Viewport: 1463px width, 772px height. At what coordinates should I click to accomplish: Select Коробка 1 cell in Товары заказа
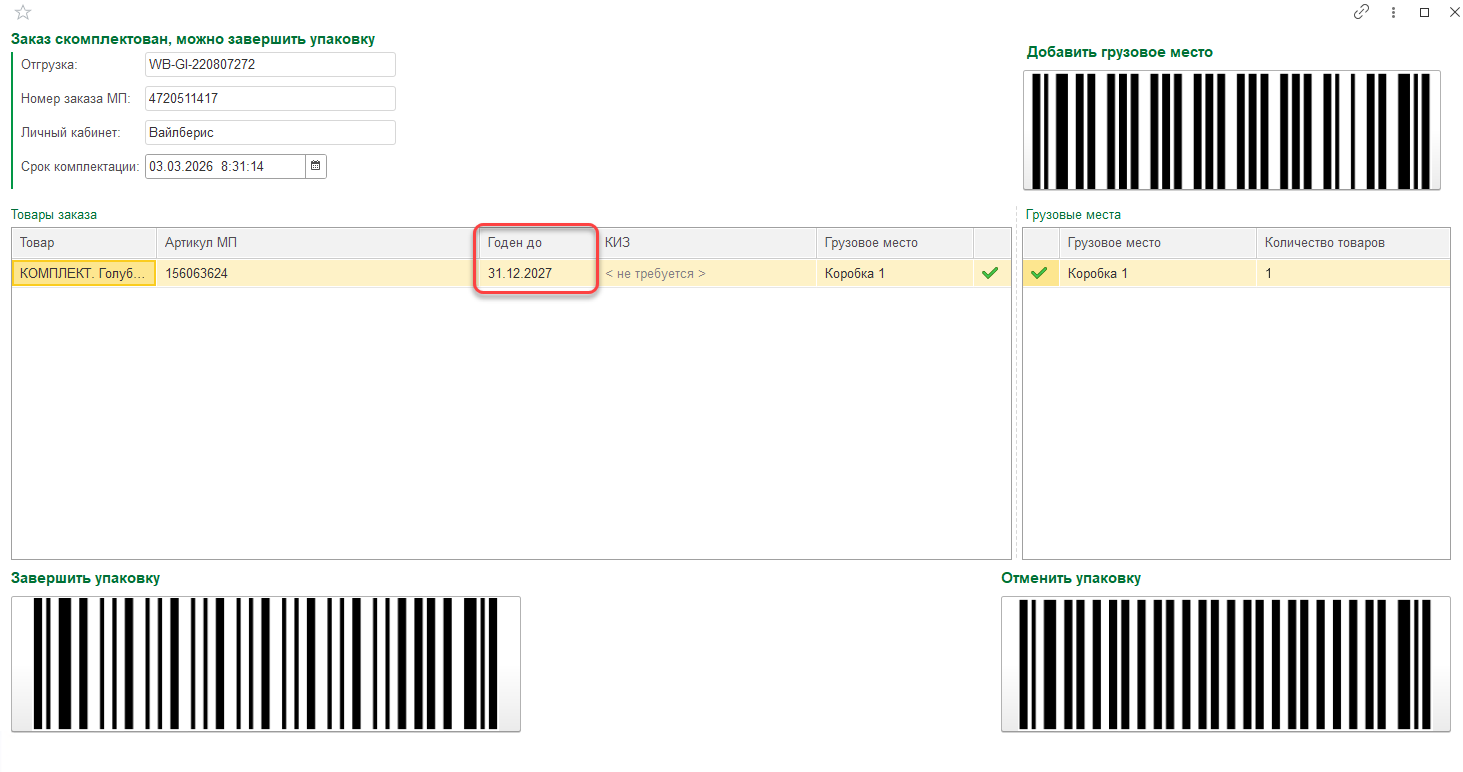click(895, 273)
